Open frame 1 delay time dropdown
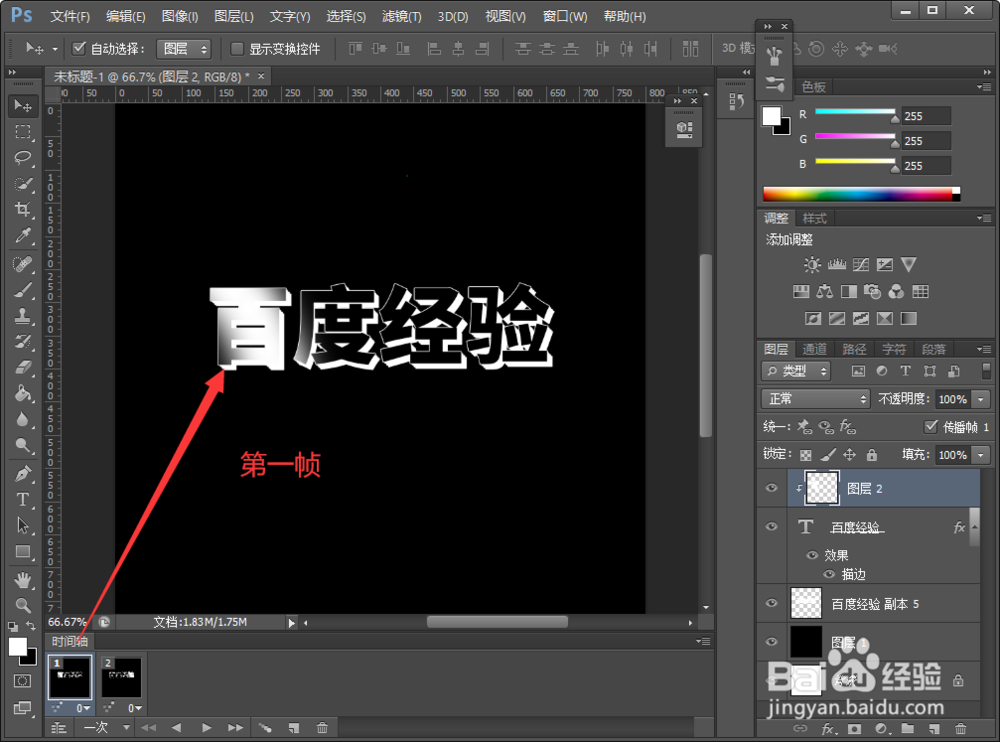 83,708
